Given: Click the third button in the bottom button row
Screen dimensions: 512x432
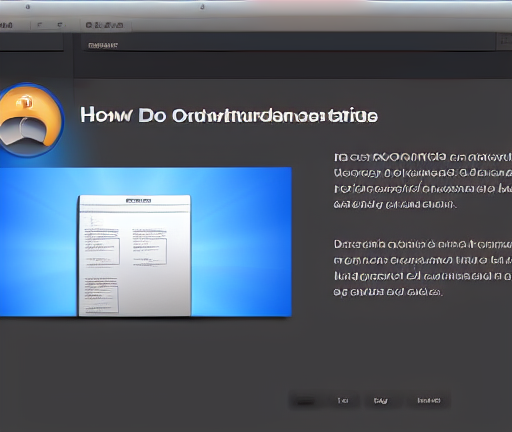Looking at the screenshot, I should click(381, 400).
